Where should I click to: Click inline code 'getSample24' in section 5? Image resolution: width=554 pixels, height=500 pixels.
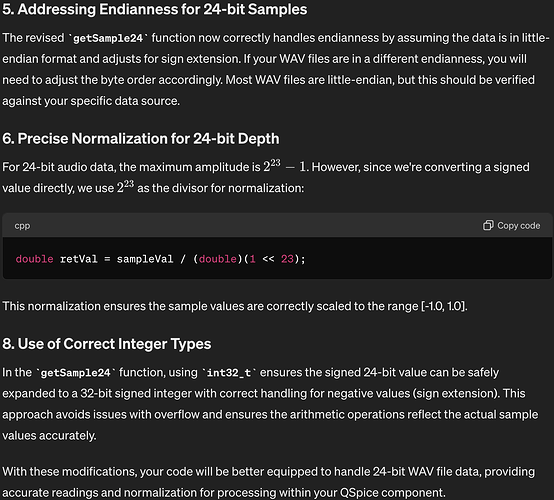pyautogui.click(x=108, y=38)
